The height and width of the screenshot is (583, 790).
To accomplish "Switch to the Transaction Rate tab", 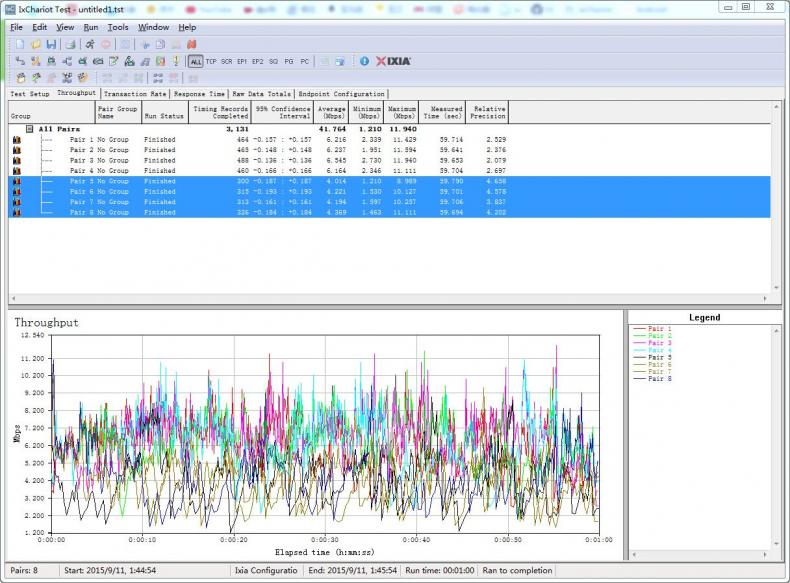I will (x=135, y=94).
